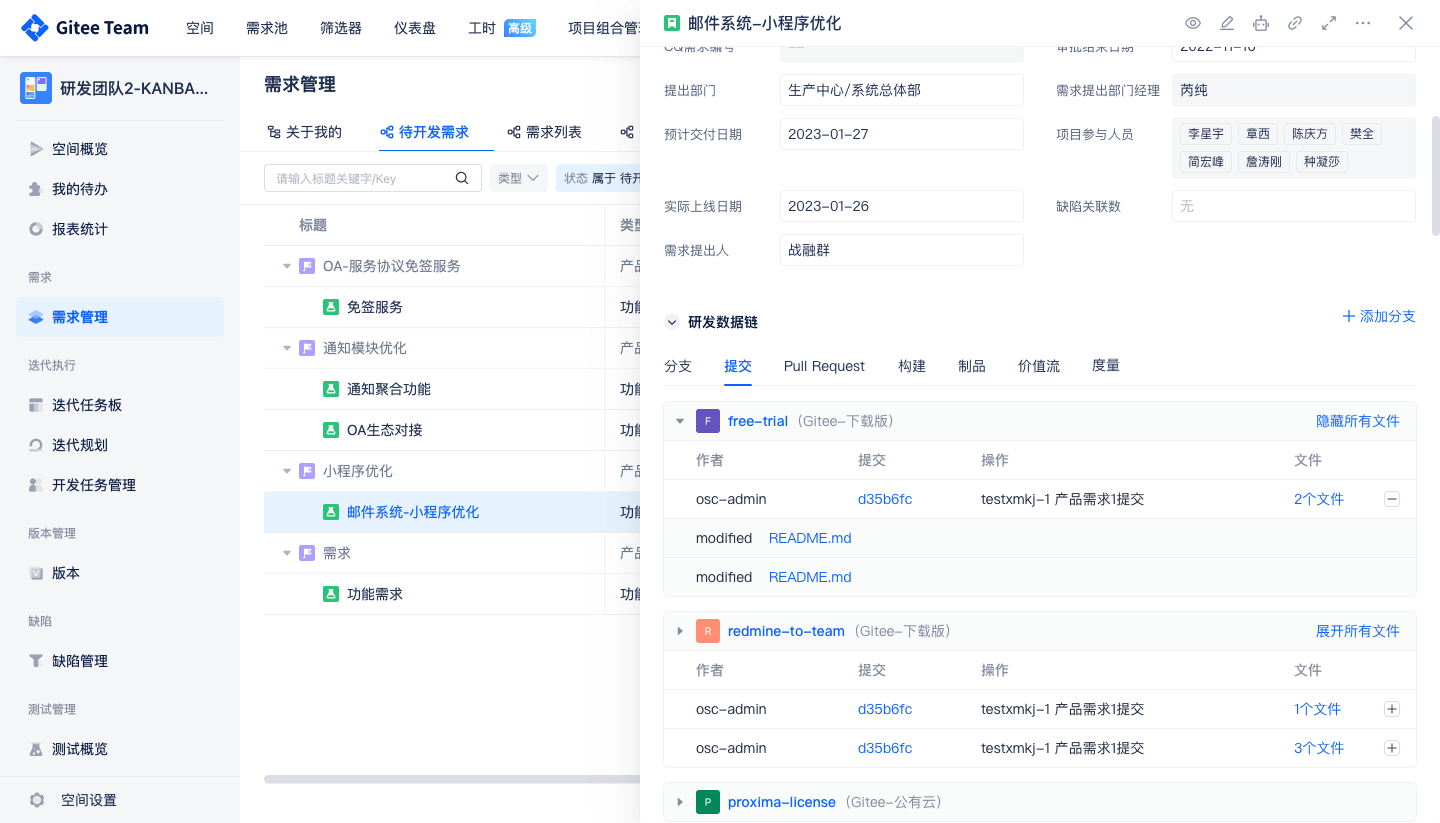Click the robot icon in detail header
The width and height of the screenshot is (1440, 823).
pos(1261,23)
